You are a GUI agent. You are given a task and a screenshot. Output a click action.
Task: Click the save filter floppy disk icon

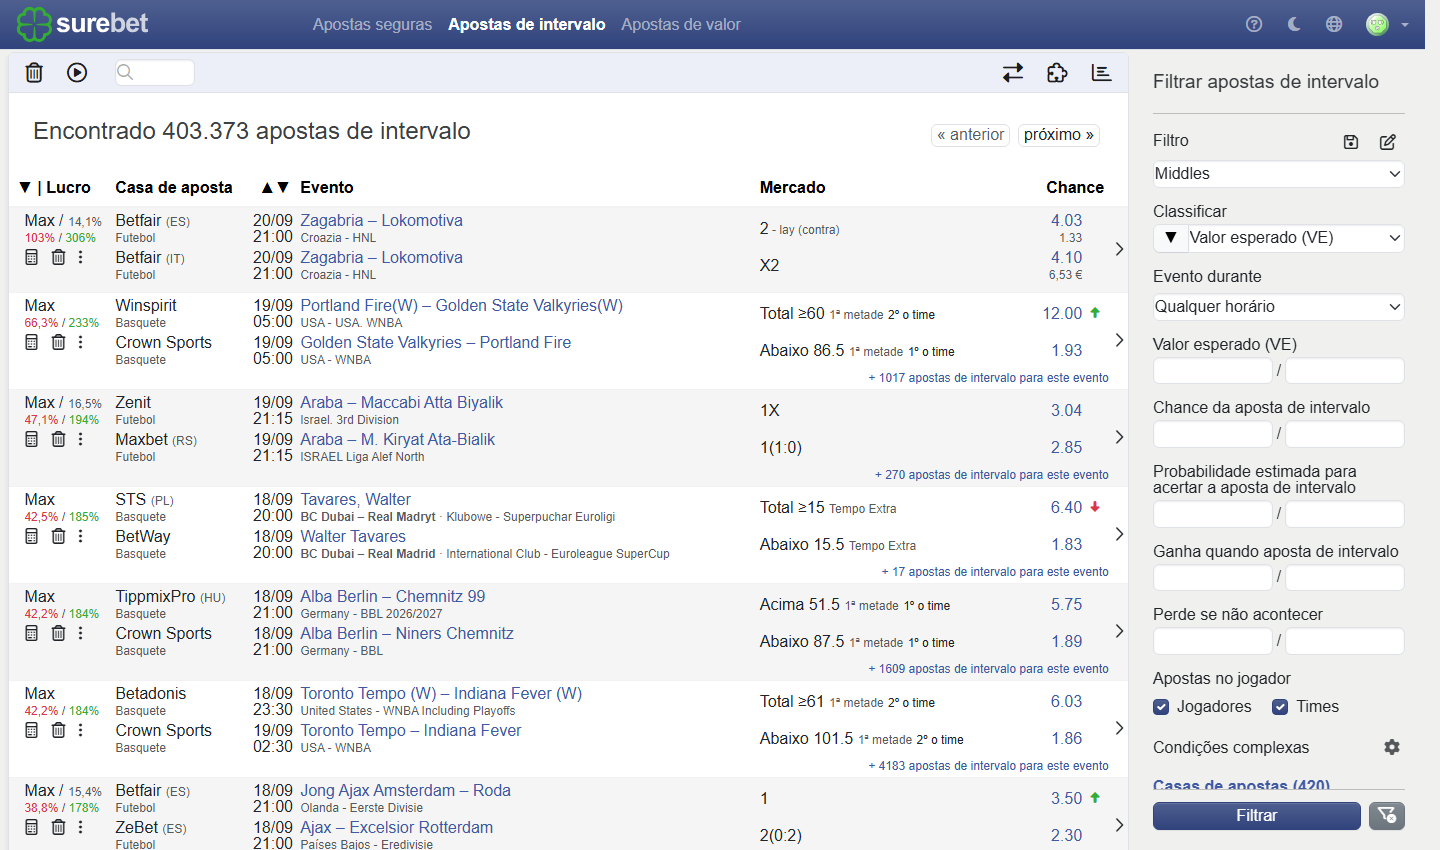1351,142
